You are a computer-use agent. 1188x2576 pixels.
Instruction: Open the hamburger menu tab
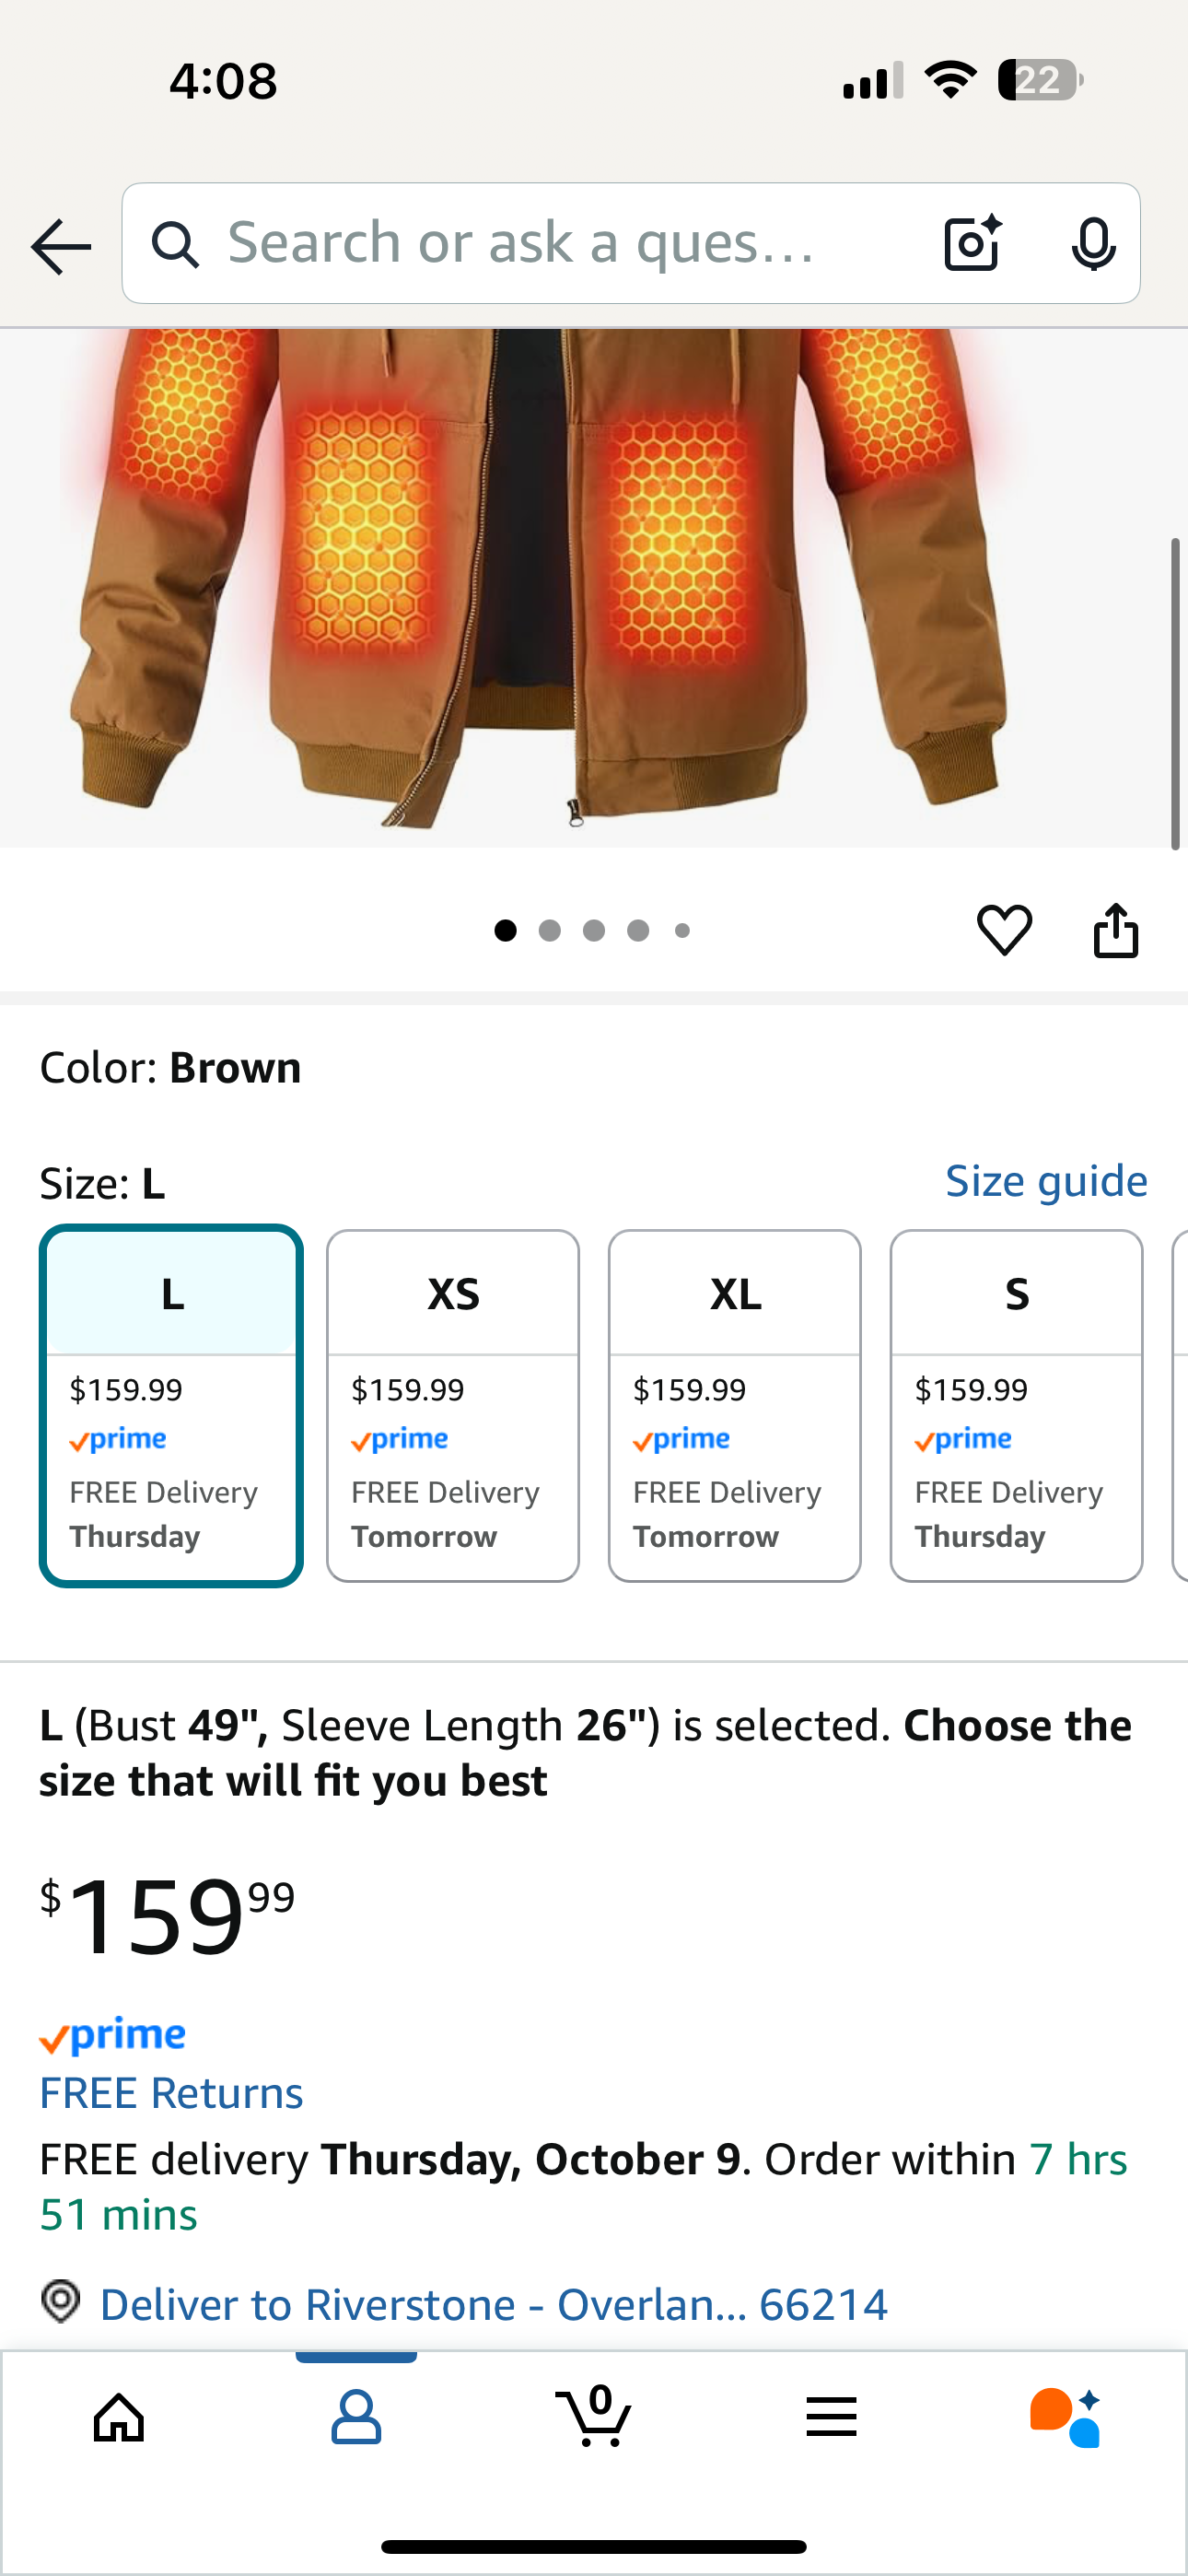coord(831,2418)
